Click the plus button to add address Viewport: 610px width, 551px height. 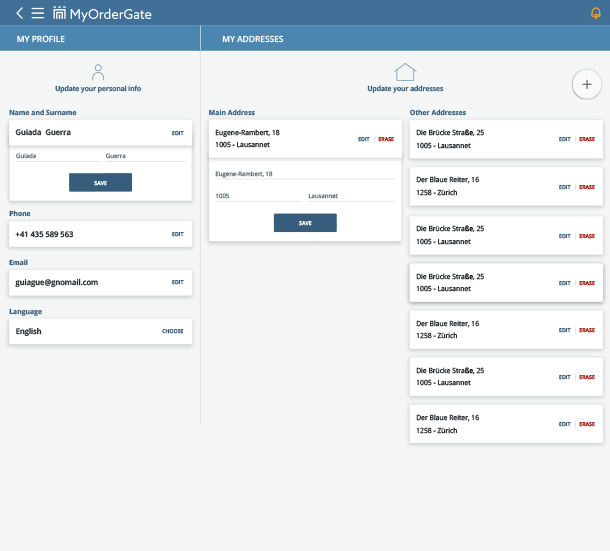(x=586, y=84)
